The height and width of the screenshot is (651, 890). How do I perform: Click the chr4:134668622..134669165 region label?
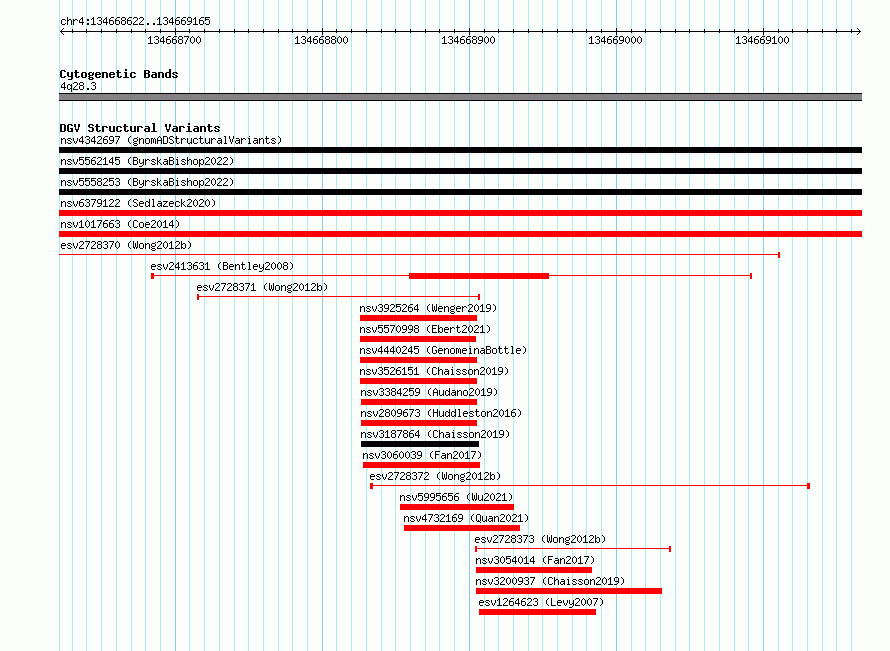[135, 21]
